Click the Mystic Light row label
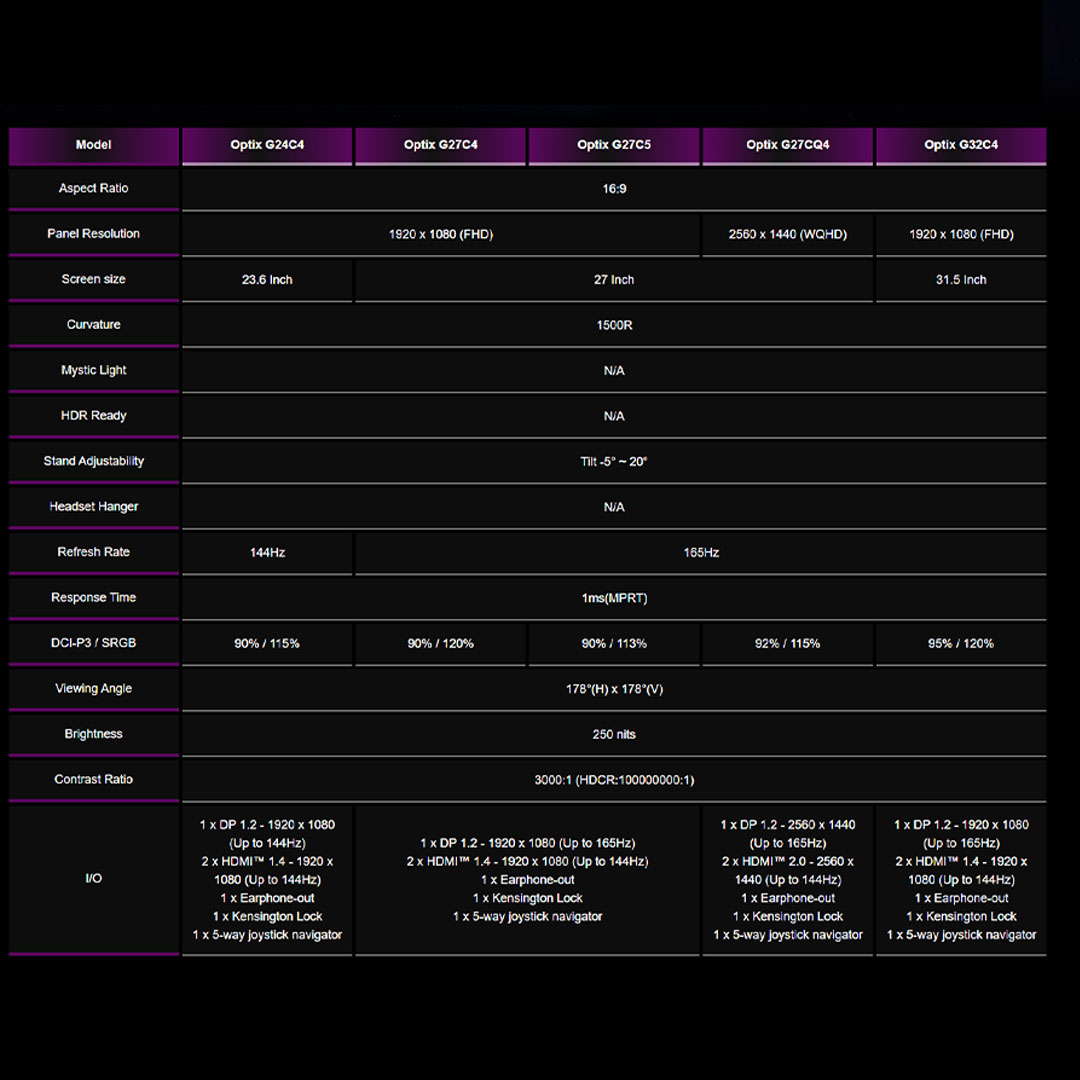The image size is (1080, 1080). 94,370
